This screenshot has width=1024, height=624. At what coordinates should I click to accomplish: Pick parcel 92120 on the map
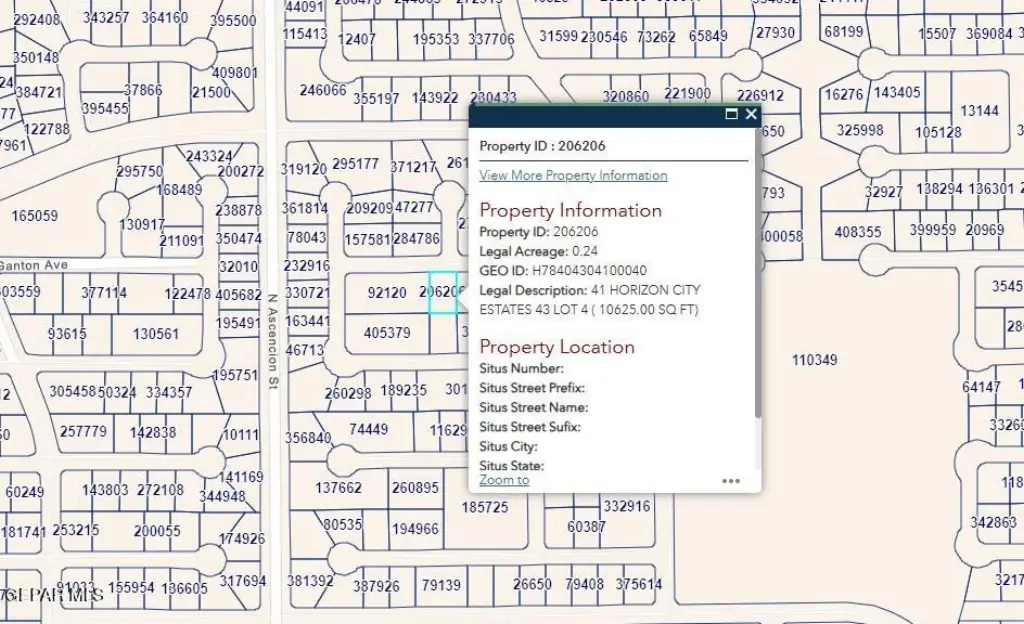point(387,293)
